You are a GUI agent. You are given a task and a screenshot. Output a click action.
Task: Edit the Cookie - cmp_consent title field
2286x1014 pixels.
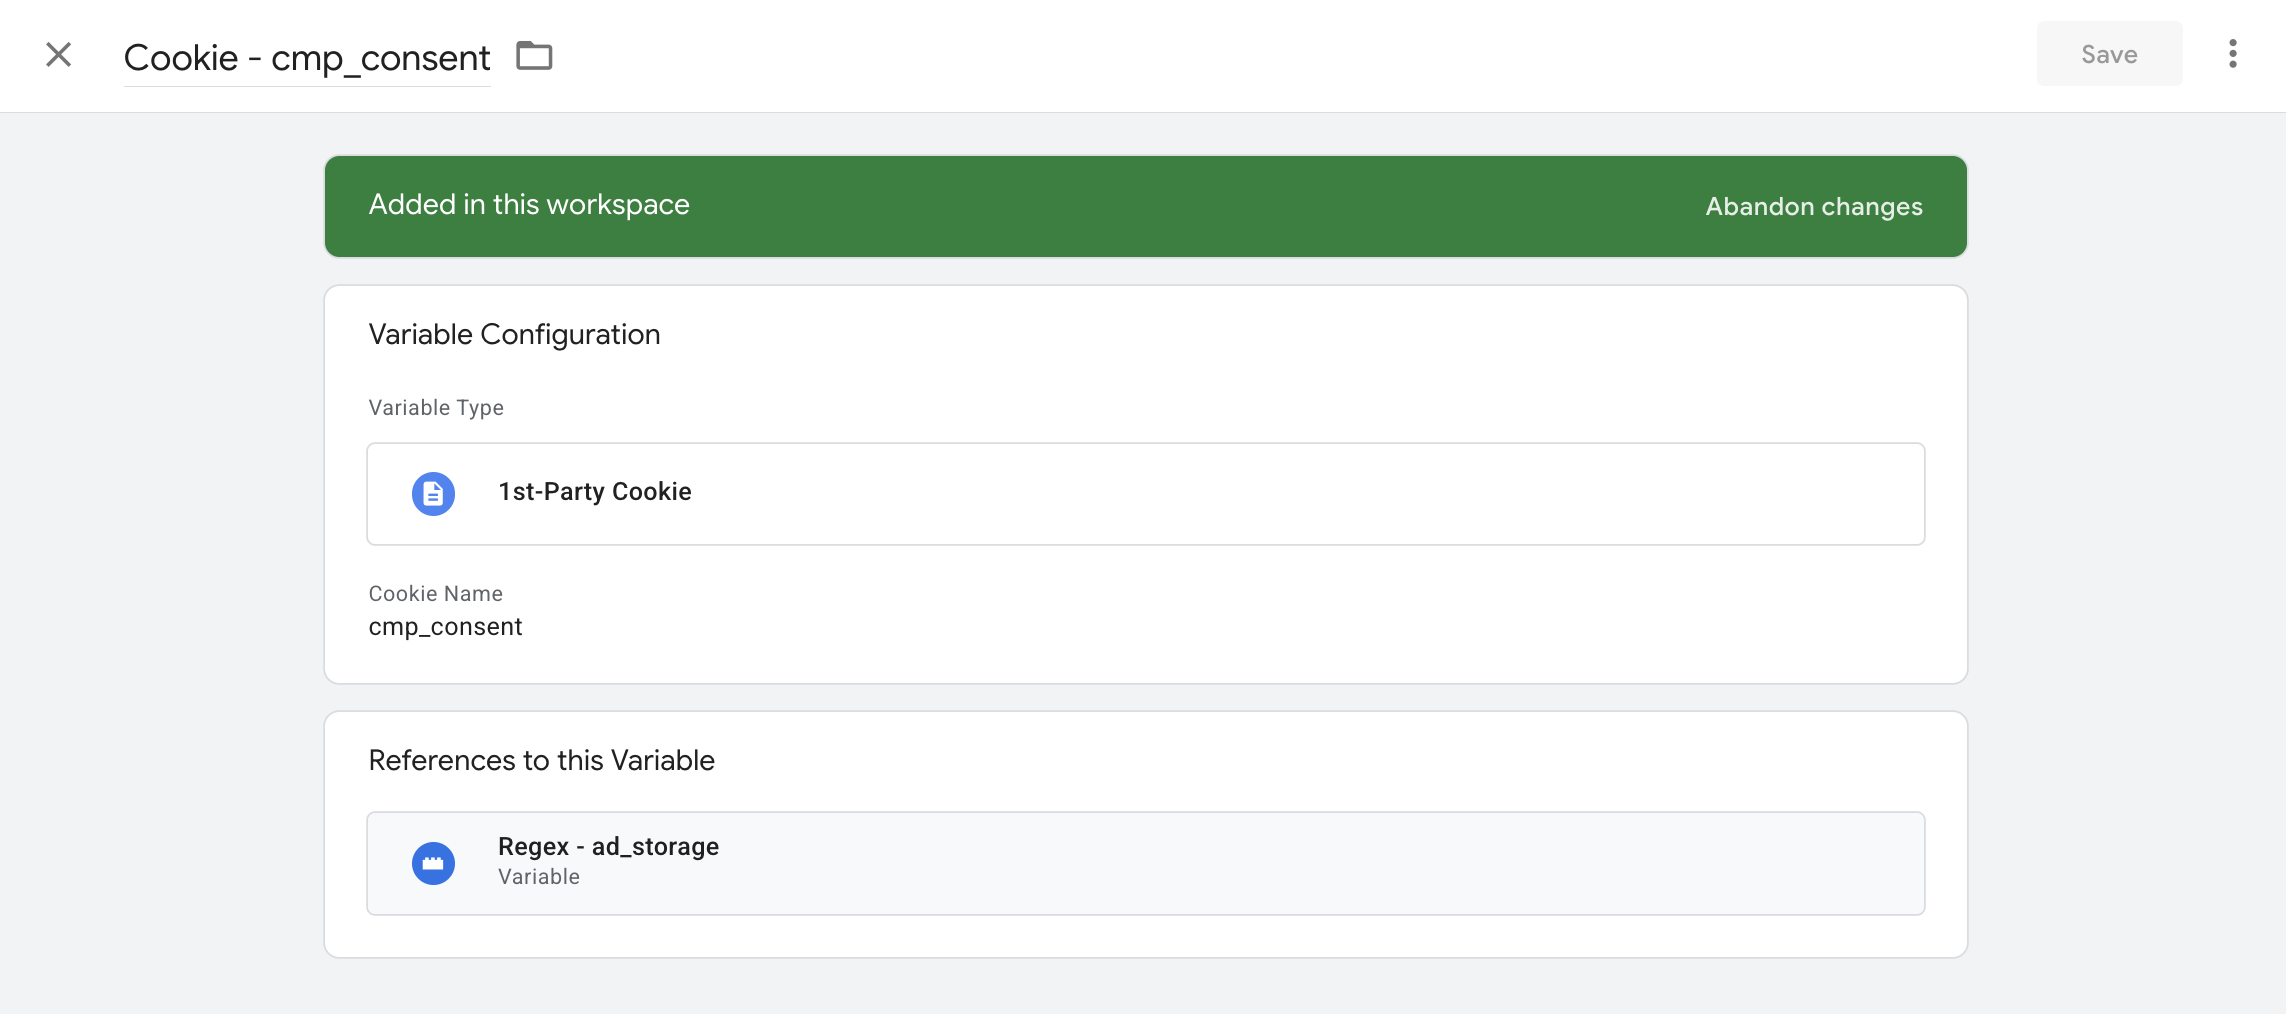click(306, 57)
